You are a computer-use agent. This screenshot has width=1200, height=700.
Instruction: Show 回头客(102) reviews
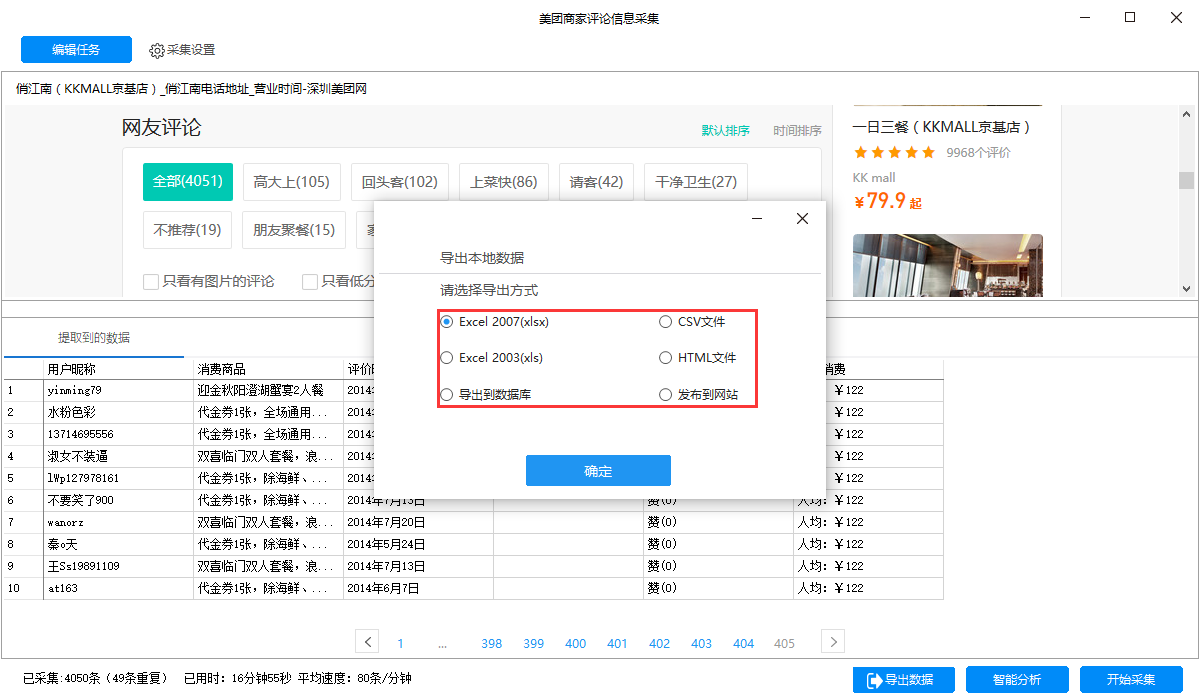[x=400, y=182]
